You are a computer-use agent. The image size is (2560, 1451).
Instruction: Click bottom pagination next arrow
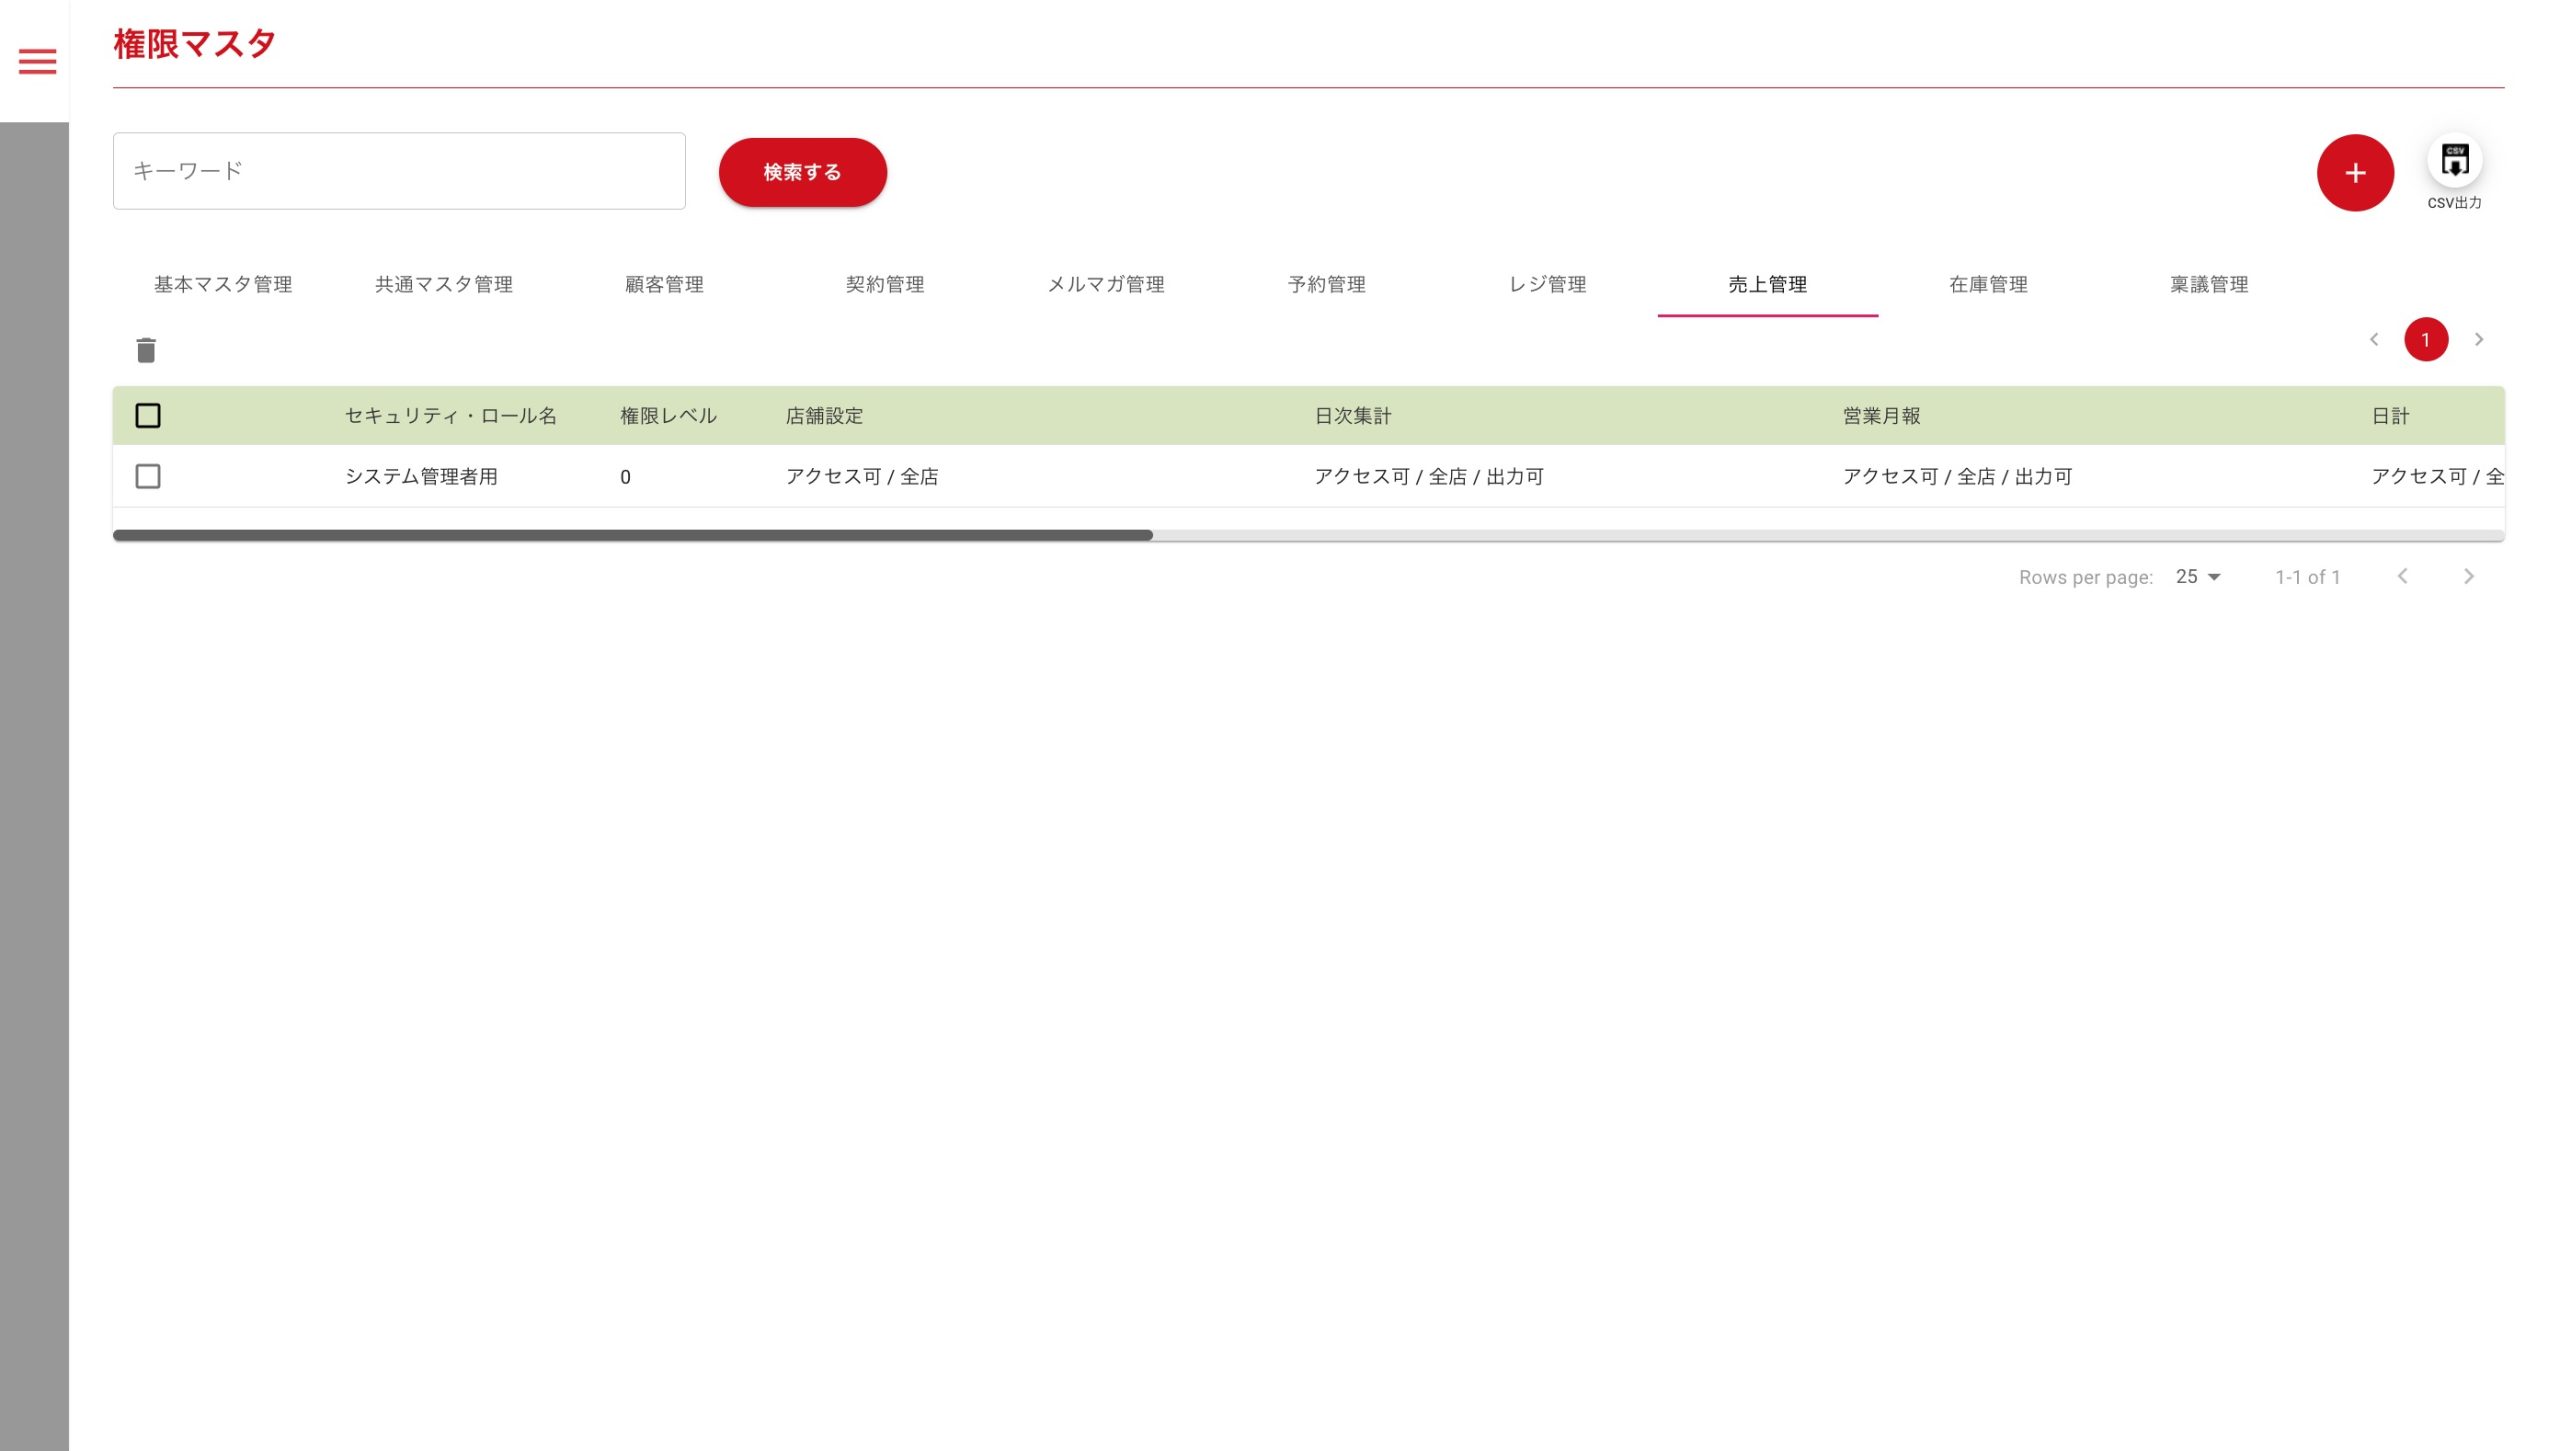2468,576
